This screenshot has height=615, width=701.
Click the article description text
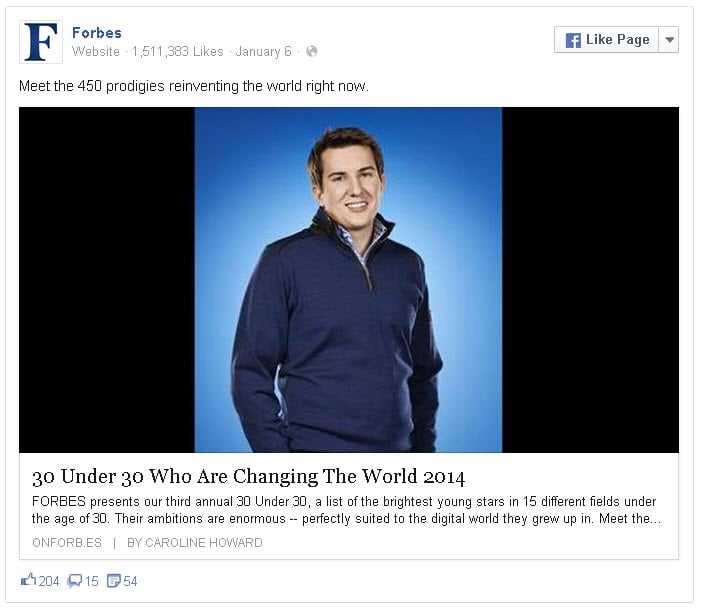point(346,510)
